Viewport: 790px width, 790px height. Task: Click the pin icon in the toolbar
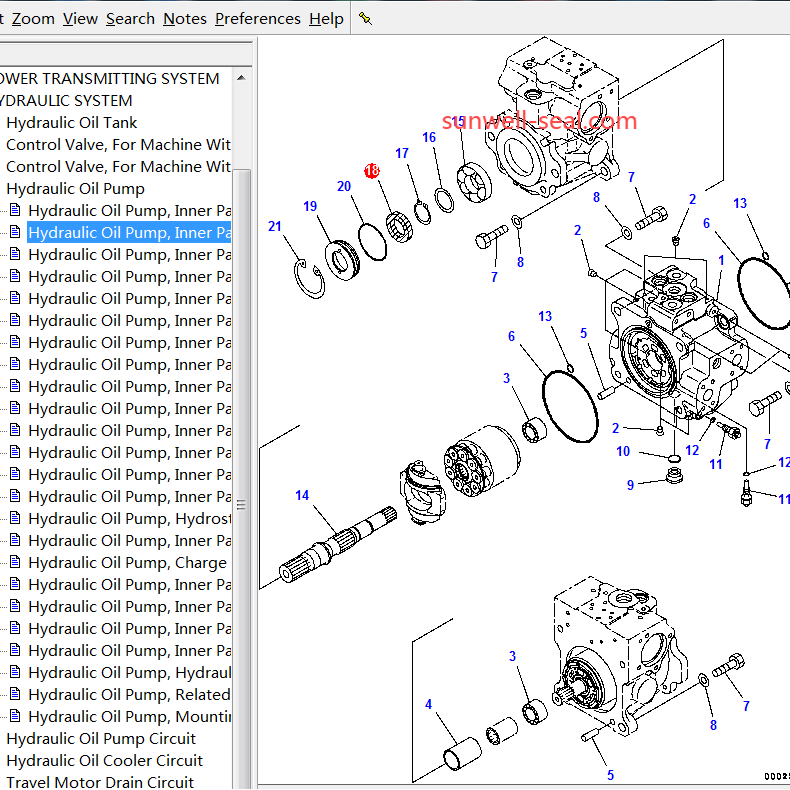pyautogui.click(x=365, y=18)
